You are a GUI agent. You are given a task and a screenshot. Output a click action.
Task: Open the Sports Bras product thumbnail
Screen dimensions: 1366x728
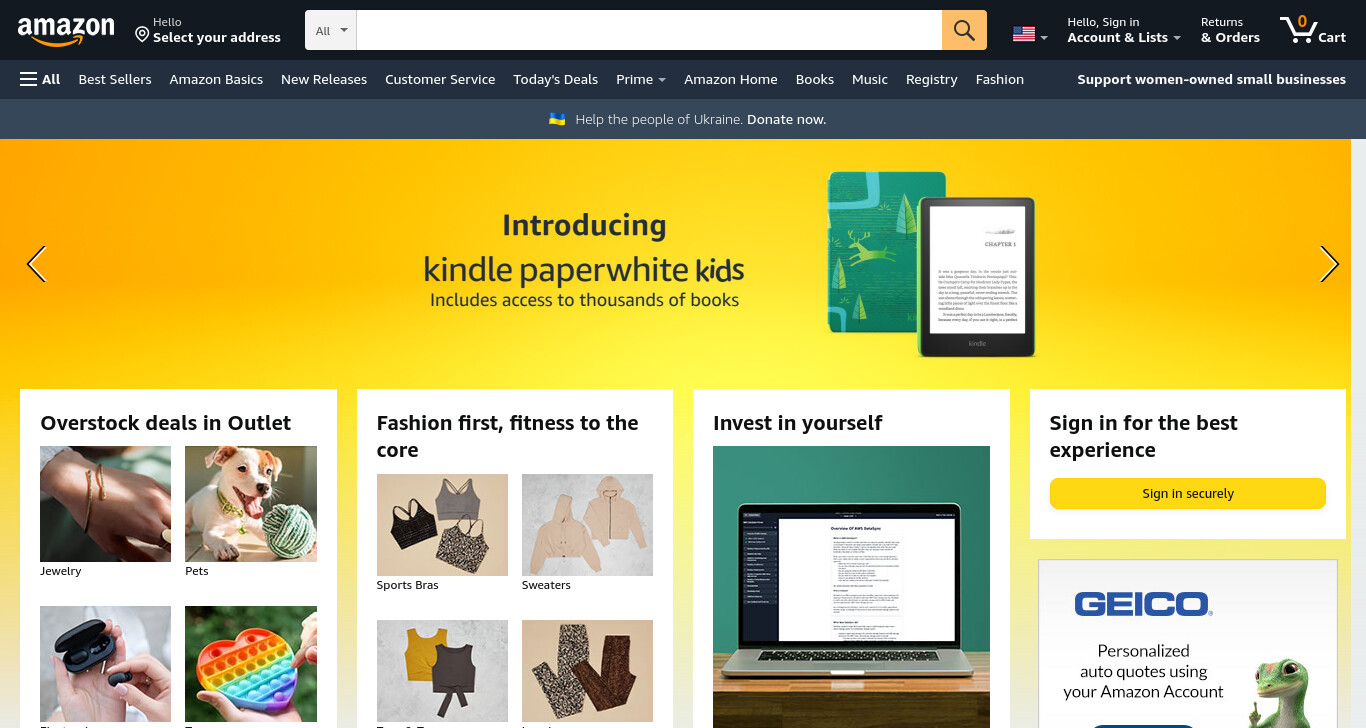pos(442,525)
